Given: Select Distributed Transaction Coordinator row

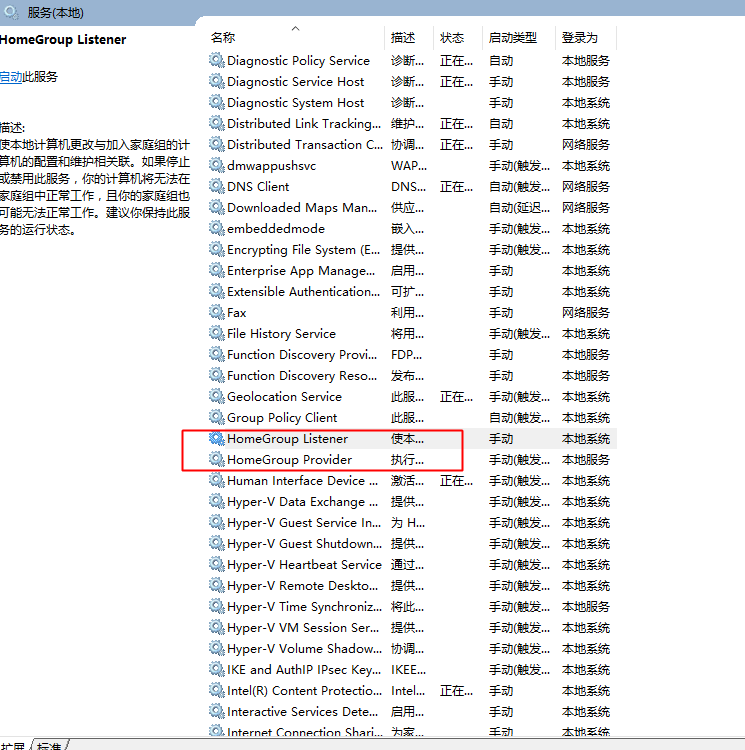Looking at the screenshot, I should (x=412, y=144).
